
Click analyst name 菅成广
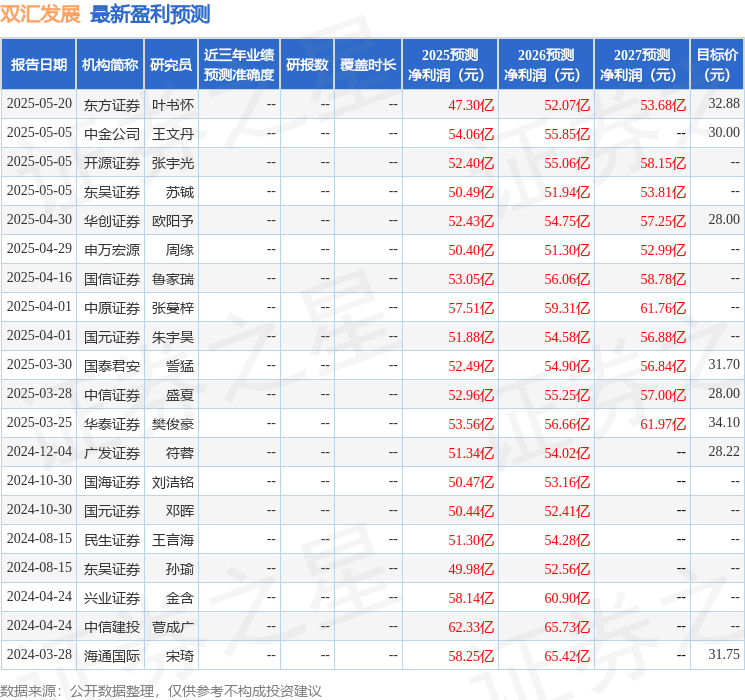tap(172, 627)
